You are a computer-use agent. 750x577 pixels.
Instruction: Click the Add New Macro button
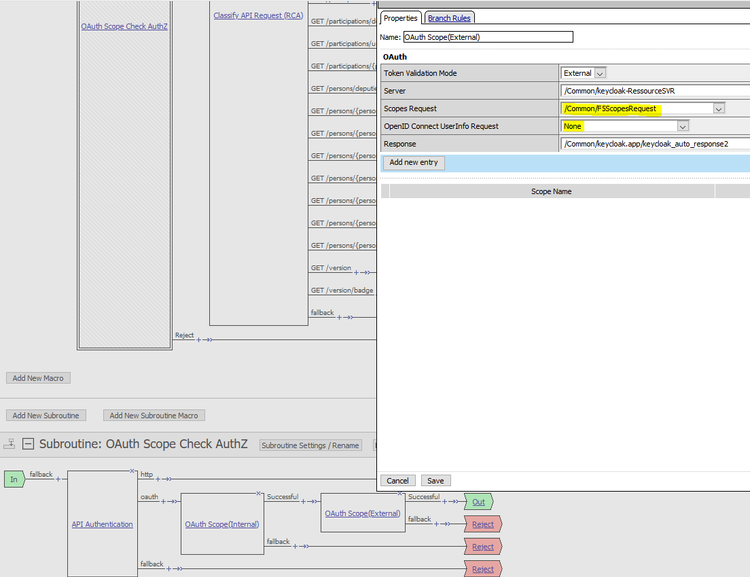click(39, 378)
